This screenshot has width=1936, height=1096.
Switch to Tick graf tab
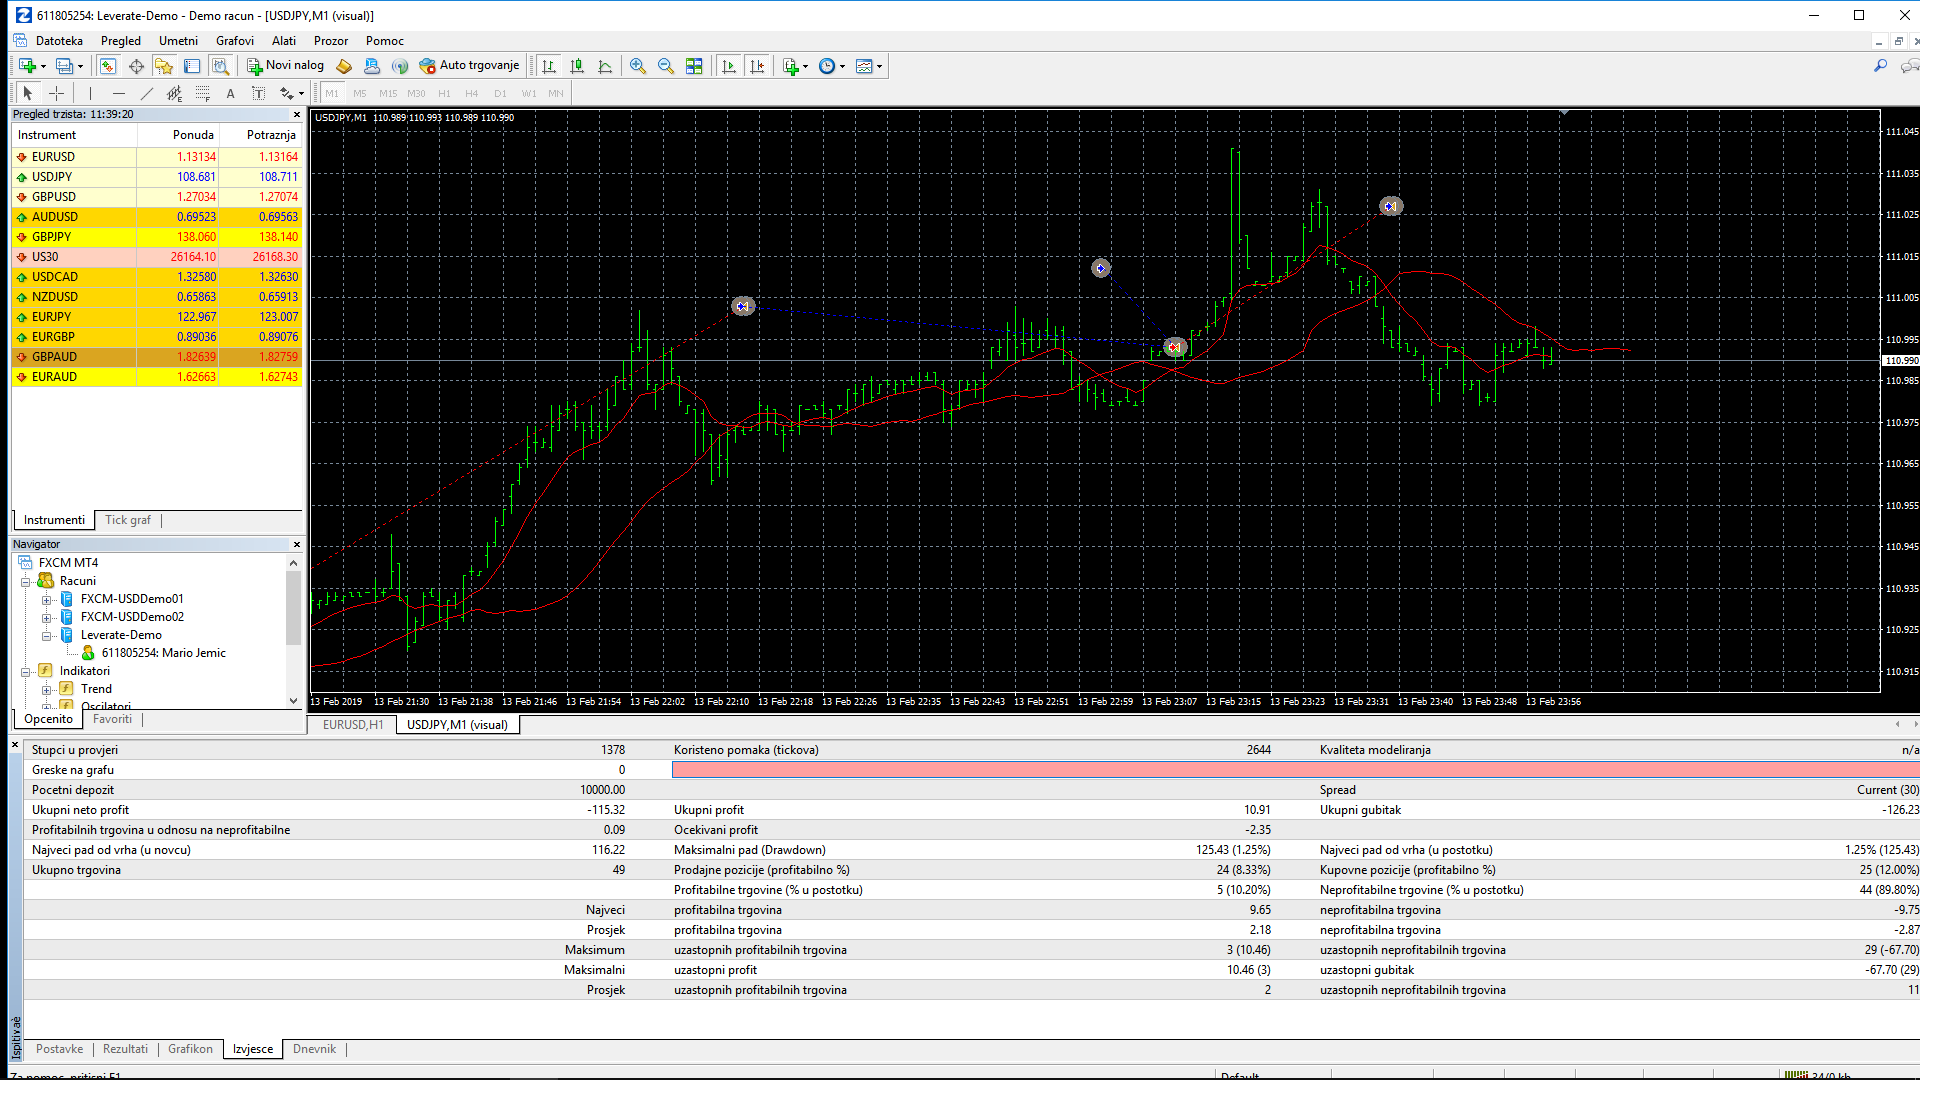coord(128,520)
